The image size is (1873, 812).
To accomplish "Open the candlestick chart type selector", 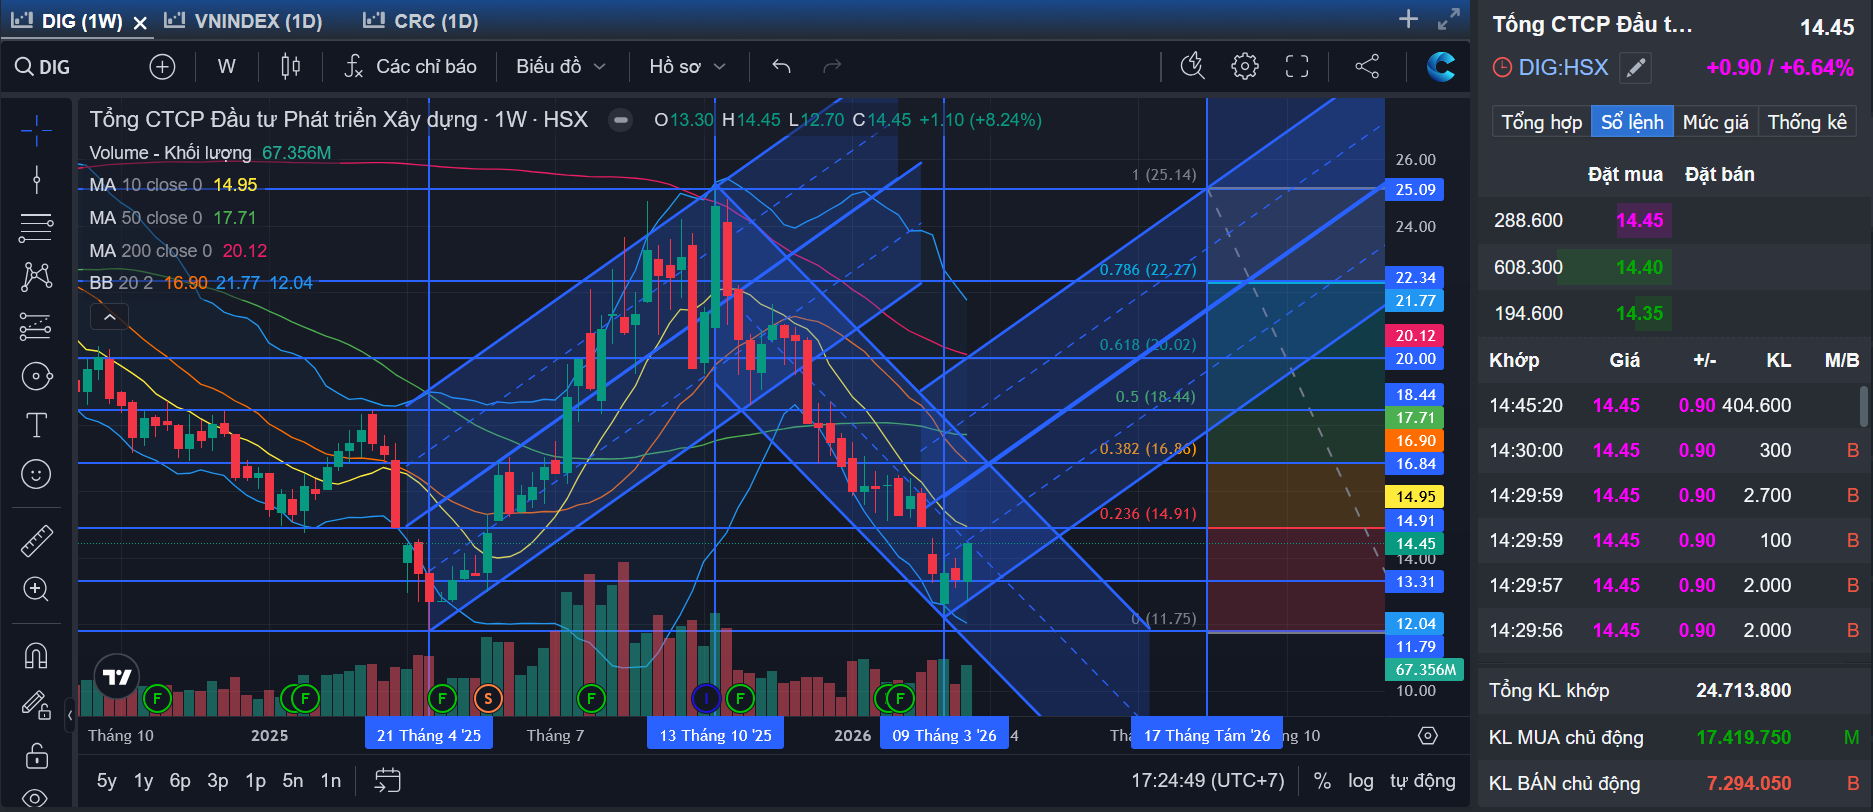I will coord(291,67).
